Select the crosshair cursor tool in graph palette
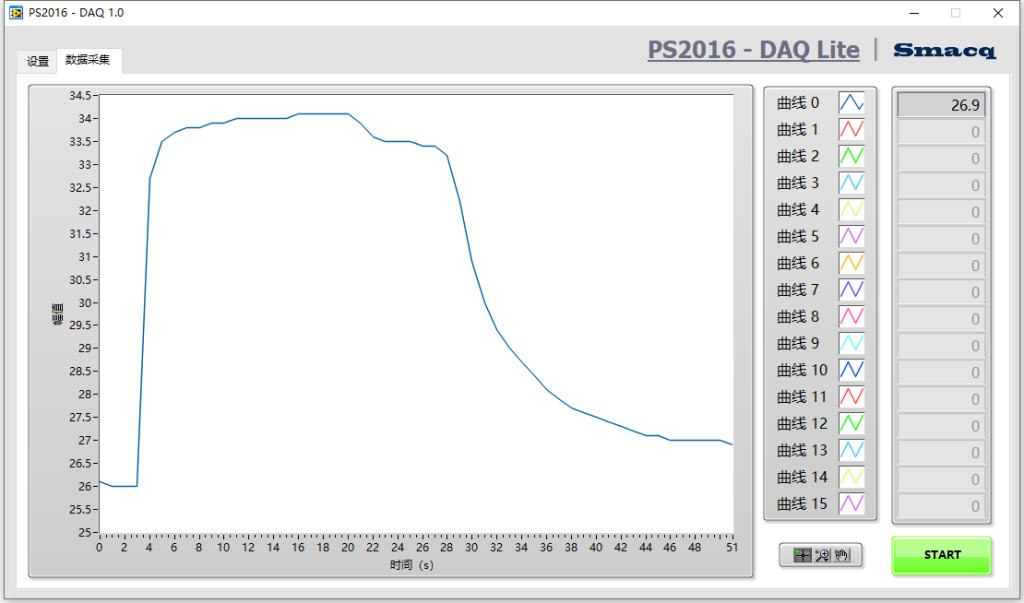This screenshot has width=1024, height=603. (802, 555)
